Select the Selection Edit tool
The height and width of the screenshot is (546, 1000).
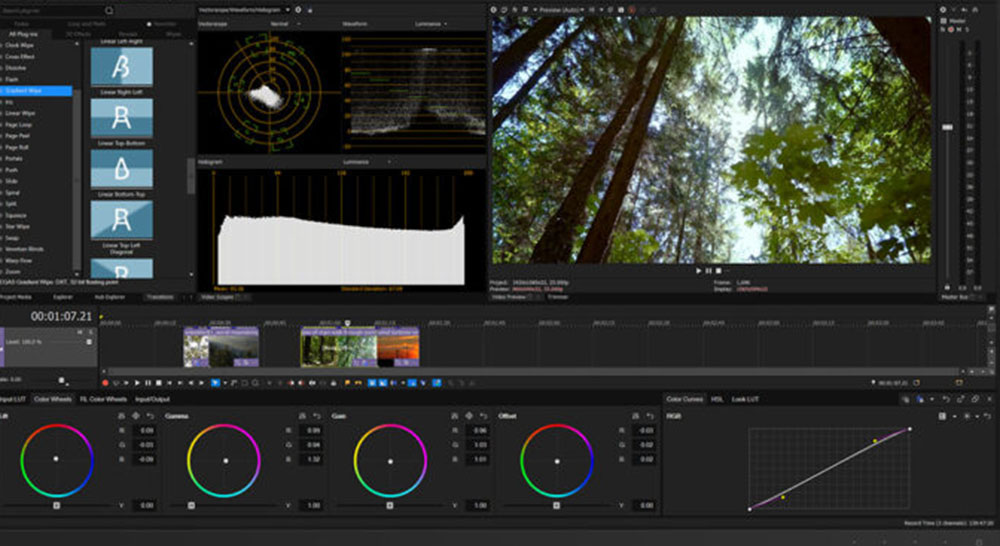pyautogui.click(x=244, y=383)
